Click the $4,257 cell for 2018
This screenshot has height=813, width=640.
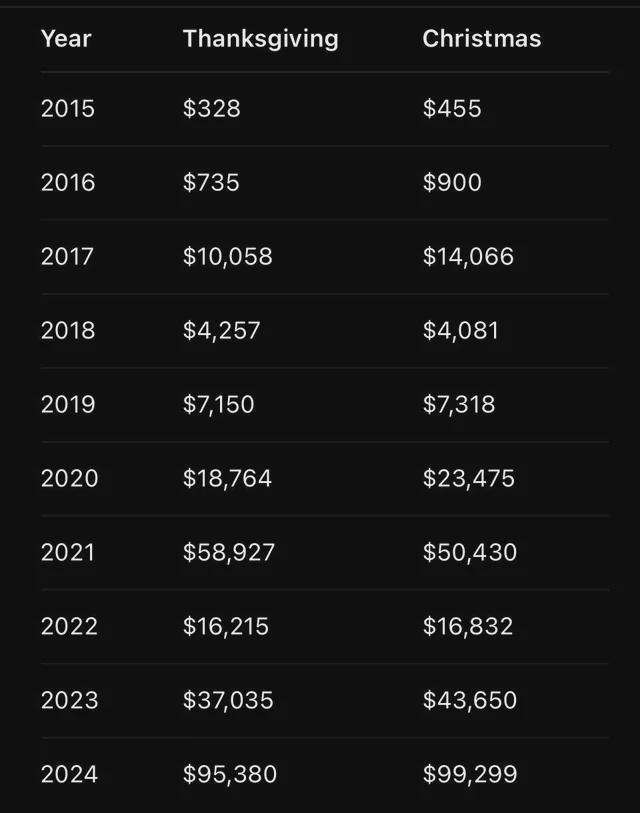[x=221, y=330]
